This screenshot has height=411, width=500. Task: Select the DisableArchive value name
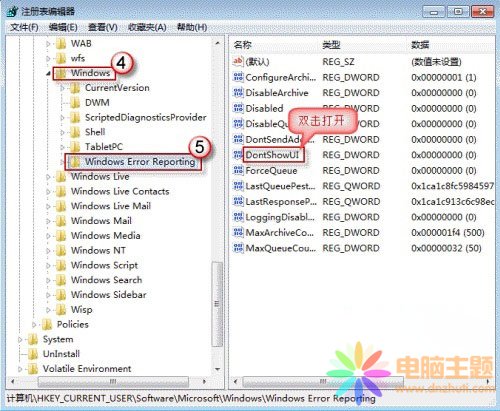click(277, 93)
